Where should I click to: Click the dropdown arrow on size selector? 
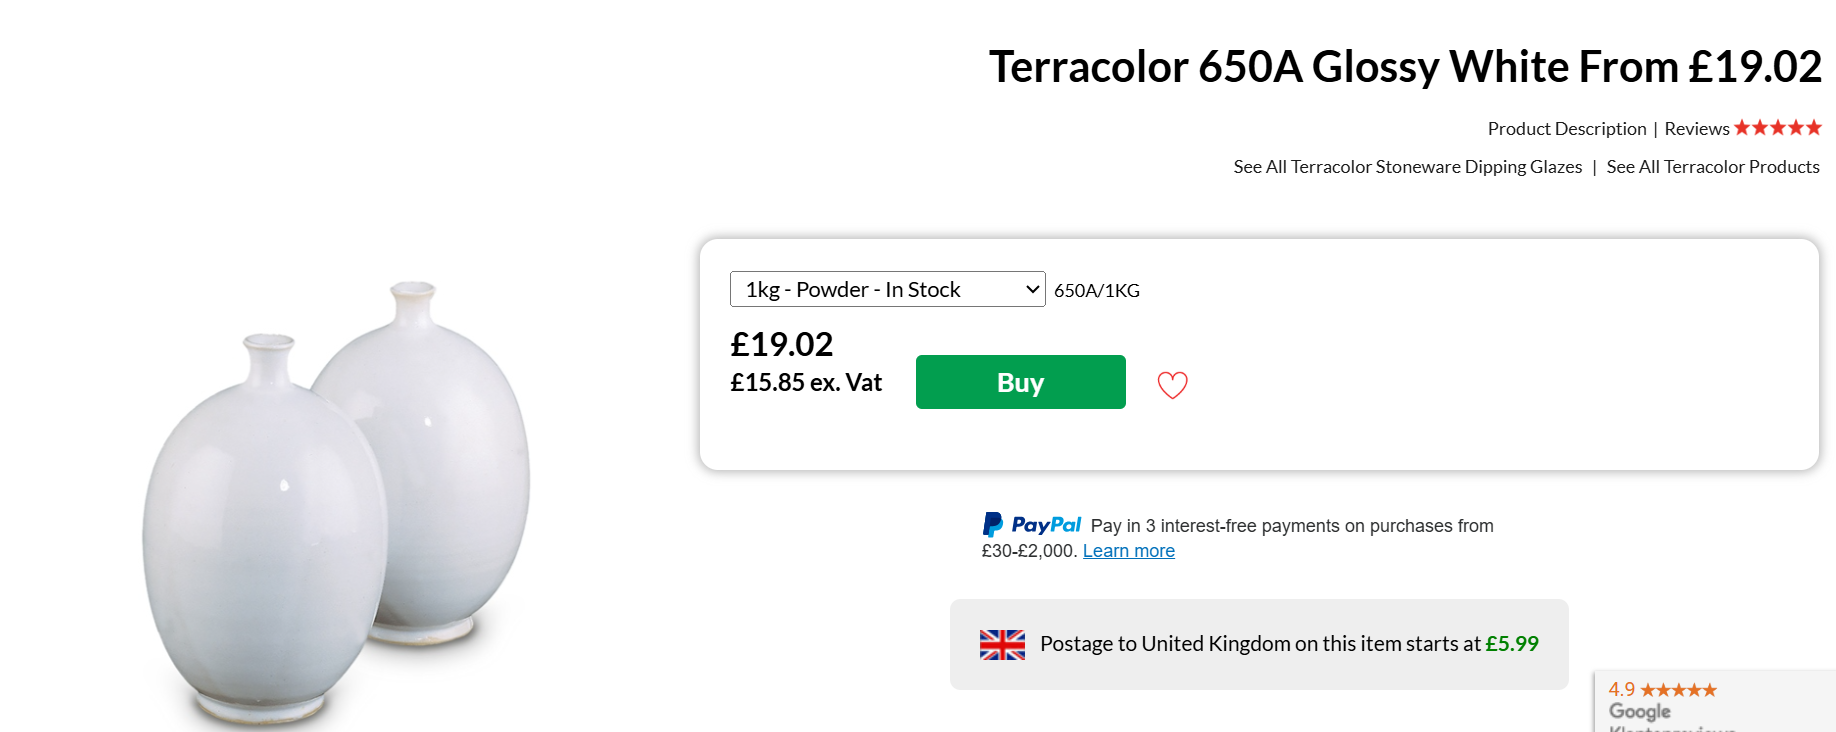(x=1033, y=289)
